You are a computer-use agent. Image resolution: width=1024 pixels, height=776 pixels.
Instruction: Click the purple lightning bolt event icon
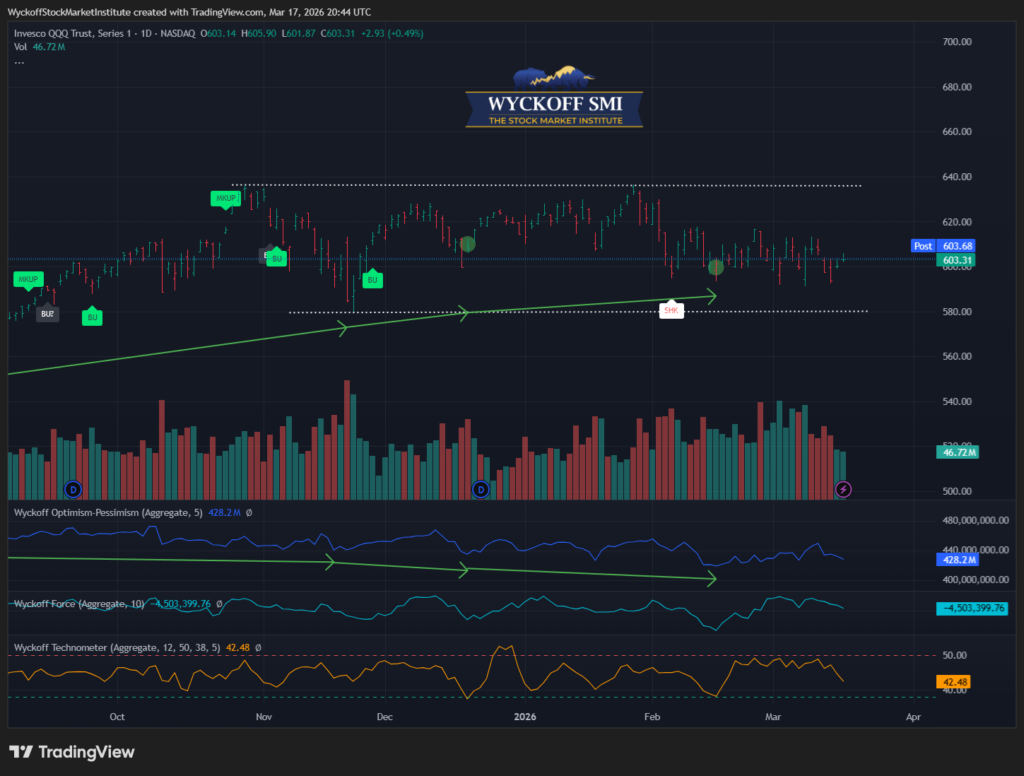tap(844, 489)
